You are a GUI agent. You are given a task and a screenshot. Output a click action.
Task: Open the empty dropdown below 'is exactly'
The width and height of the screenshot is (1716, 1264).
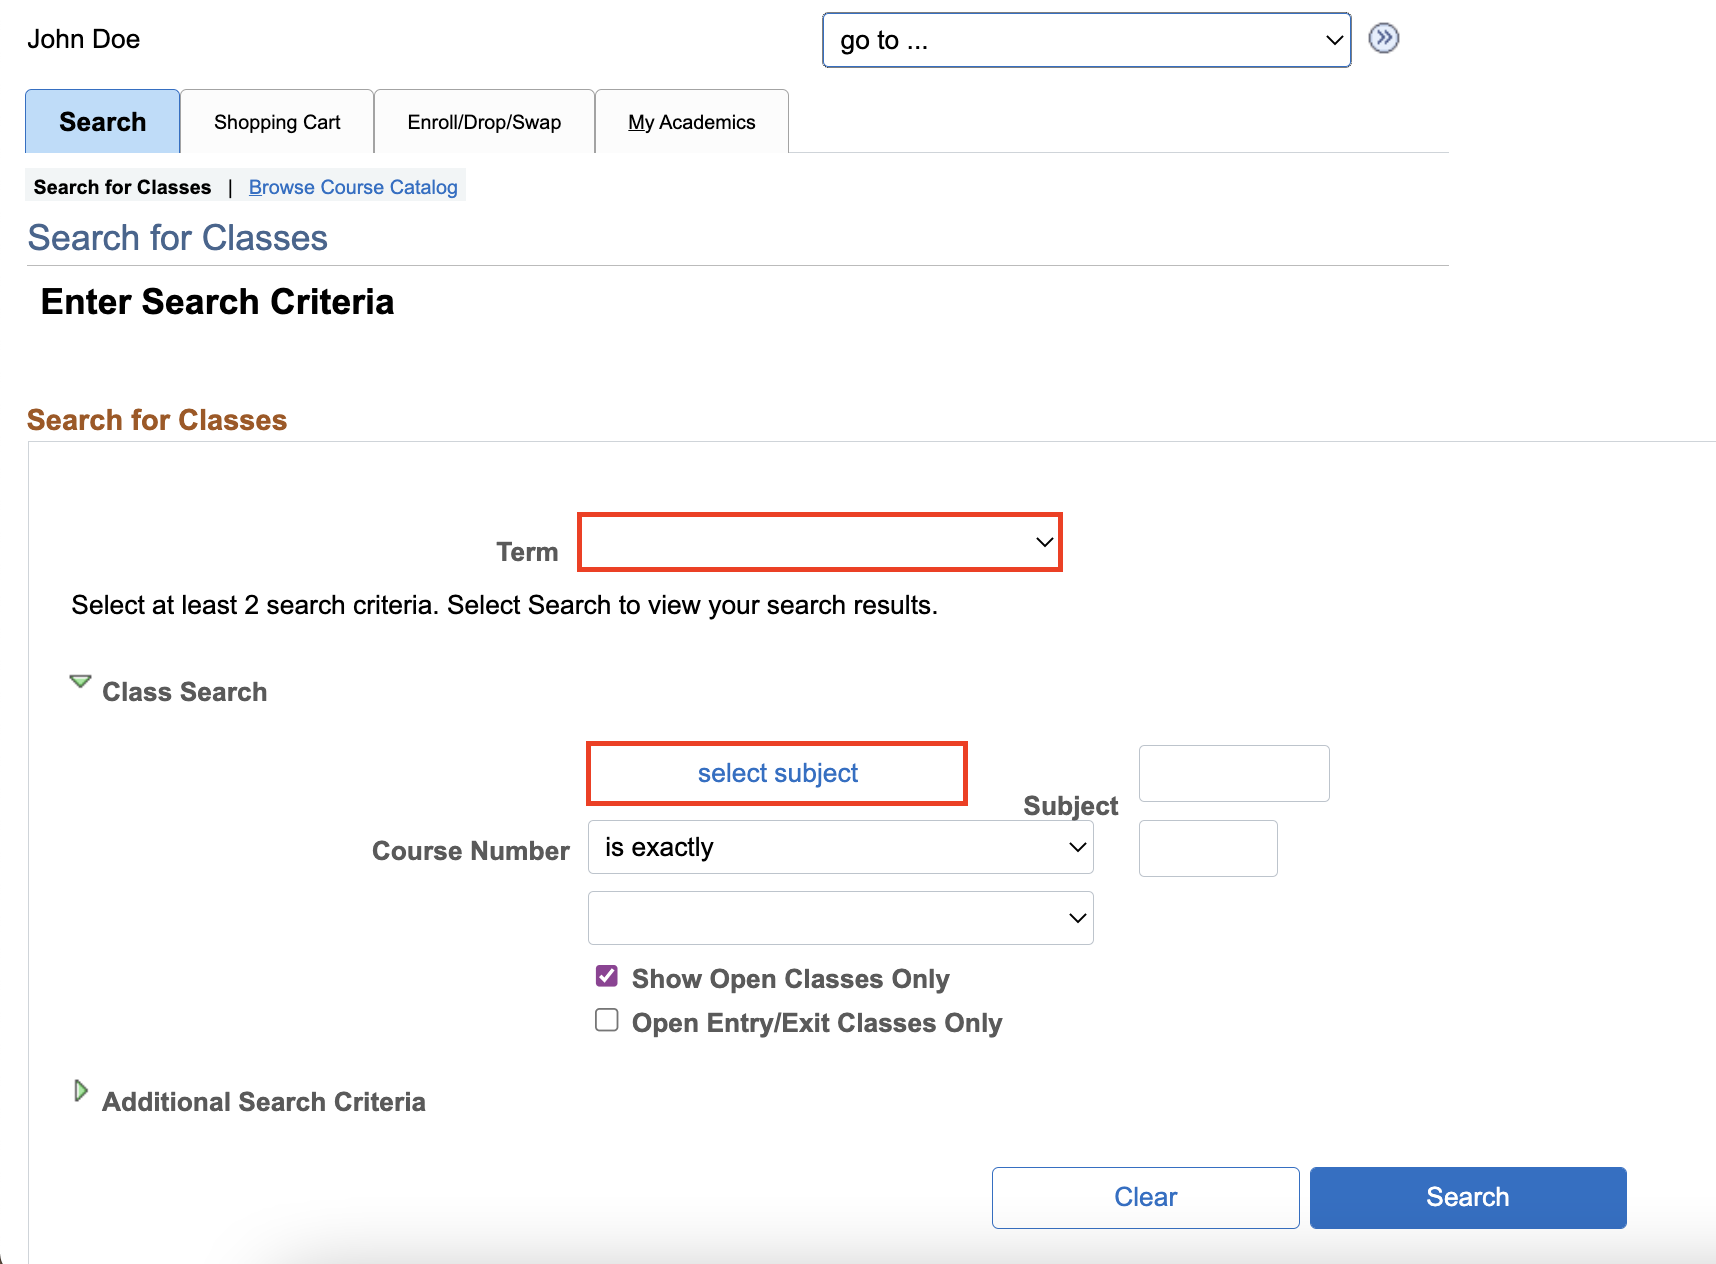(840, 918)
